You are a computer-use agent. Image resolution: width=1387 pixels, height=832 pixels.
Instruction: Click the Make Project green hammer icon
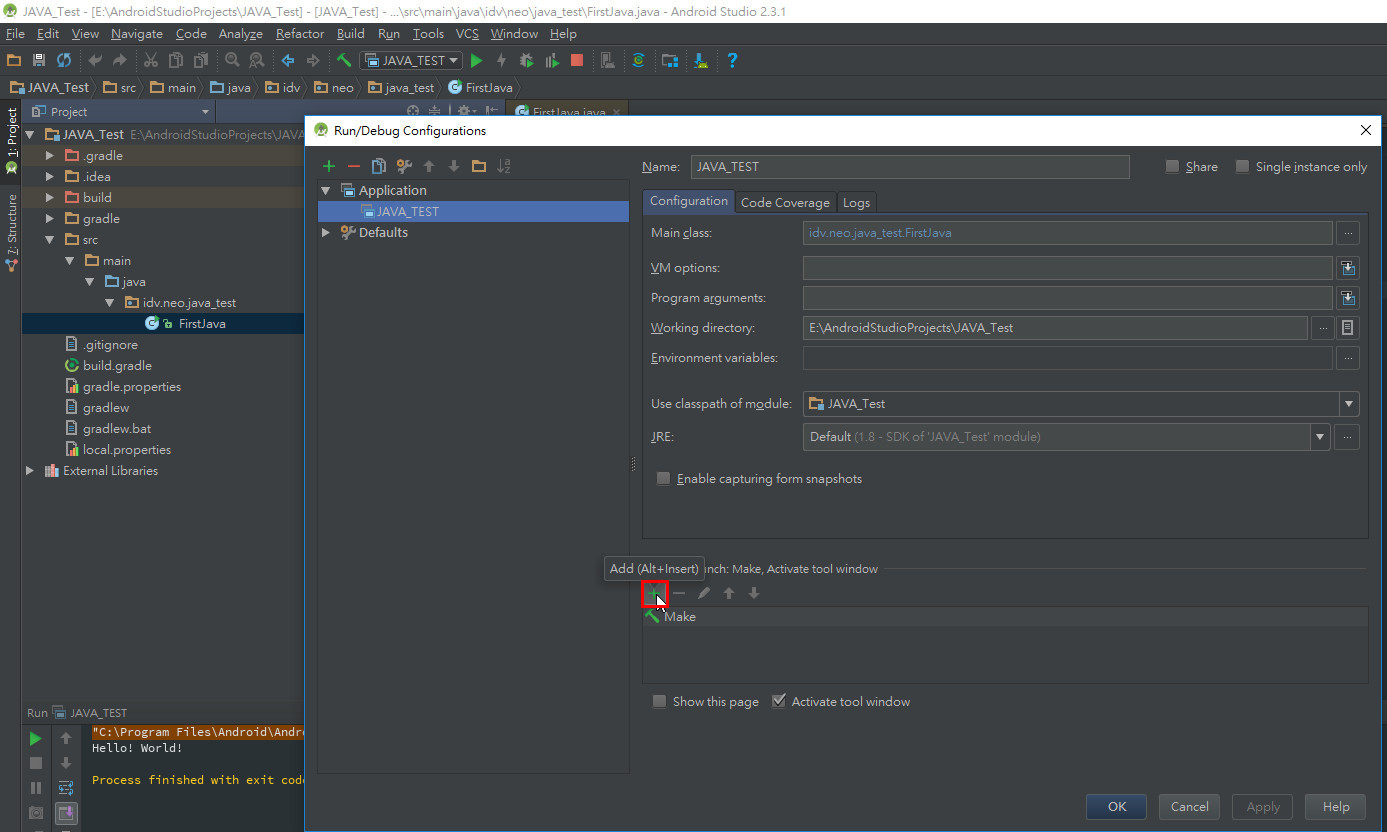click(344, 60)
